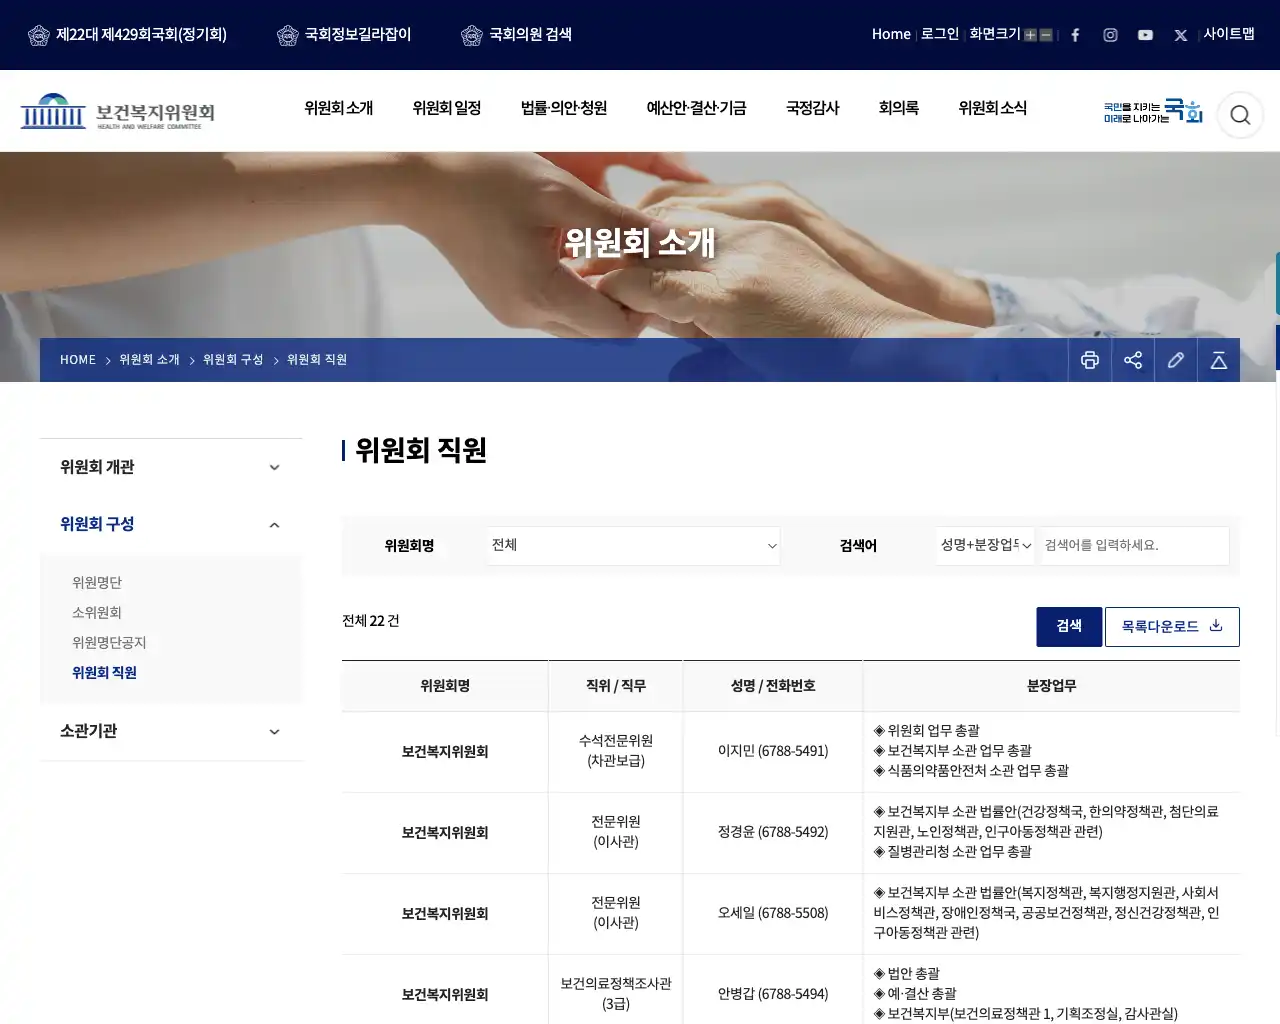Viewport: 1280px width, 1024px height.
Task: Click HOME in the breadcrumb
Action: point(78,360)
